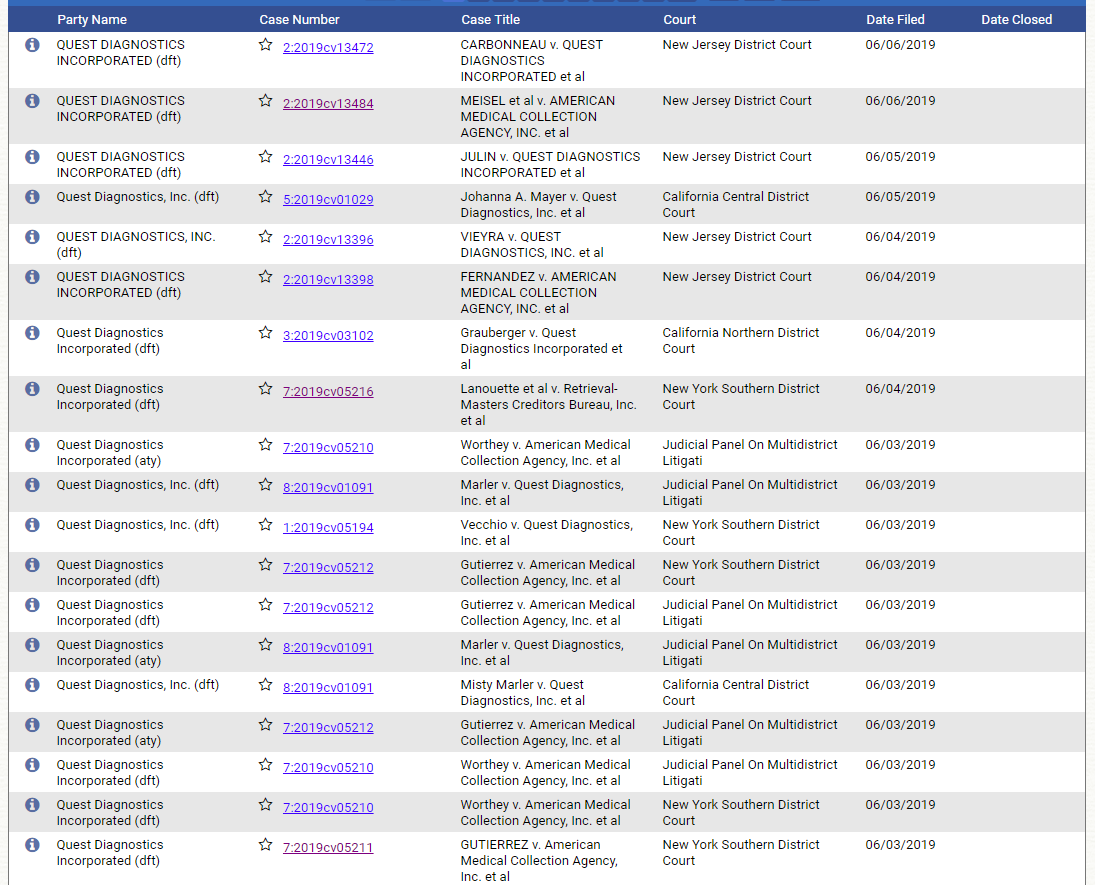Sort by Case Title column header
Screen dimensions: 1095x885
(x=490, y=20)
